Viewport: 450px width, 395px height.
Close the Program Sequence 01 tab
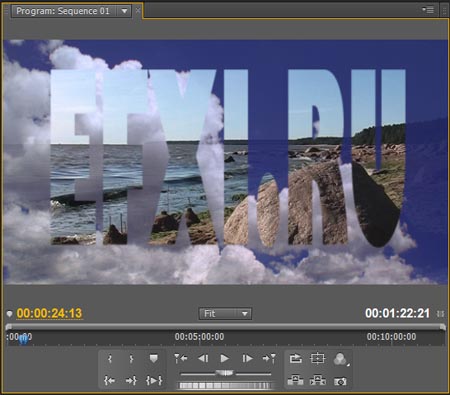pyautogui.click(x=138, y=11)
